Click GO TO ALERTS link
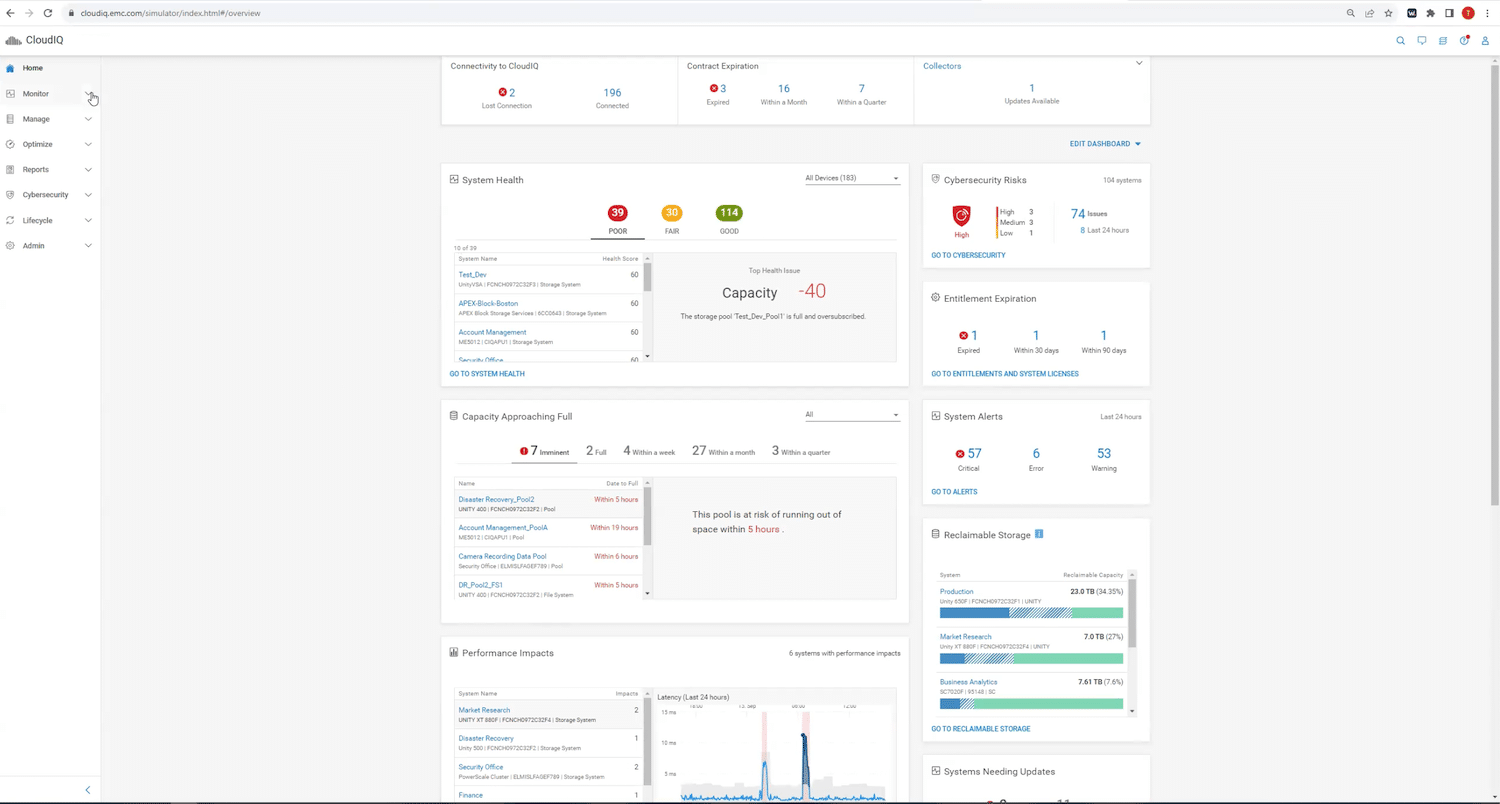The image size is (1500, 804). coord(954,492)
